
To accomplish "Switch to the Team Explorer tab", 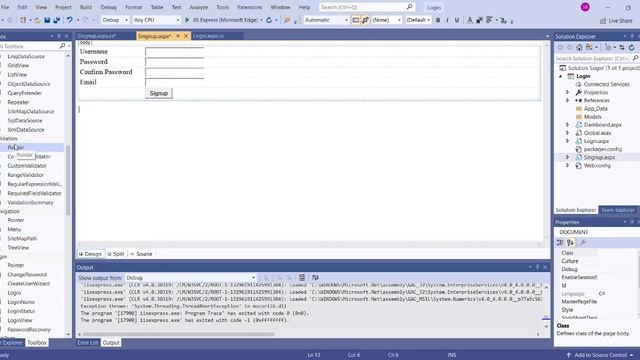I will 618,210.
